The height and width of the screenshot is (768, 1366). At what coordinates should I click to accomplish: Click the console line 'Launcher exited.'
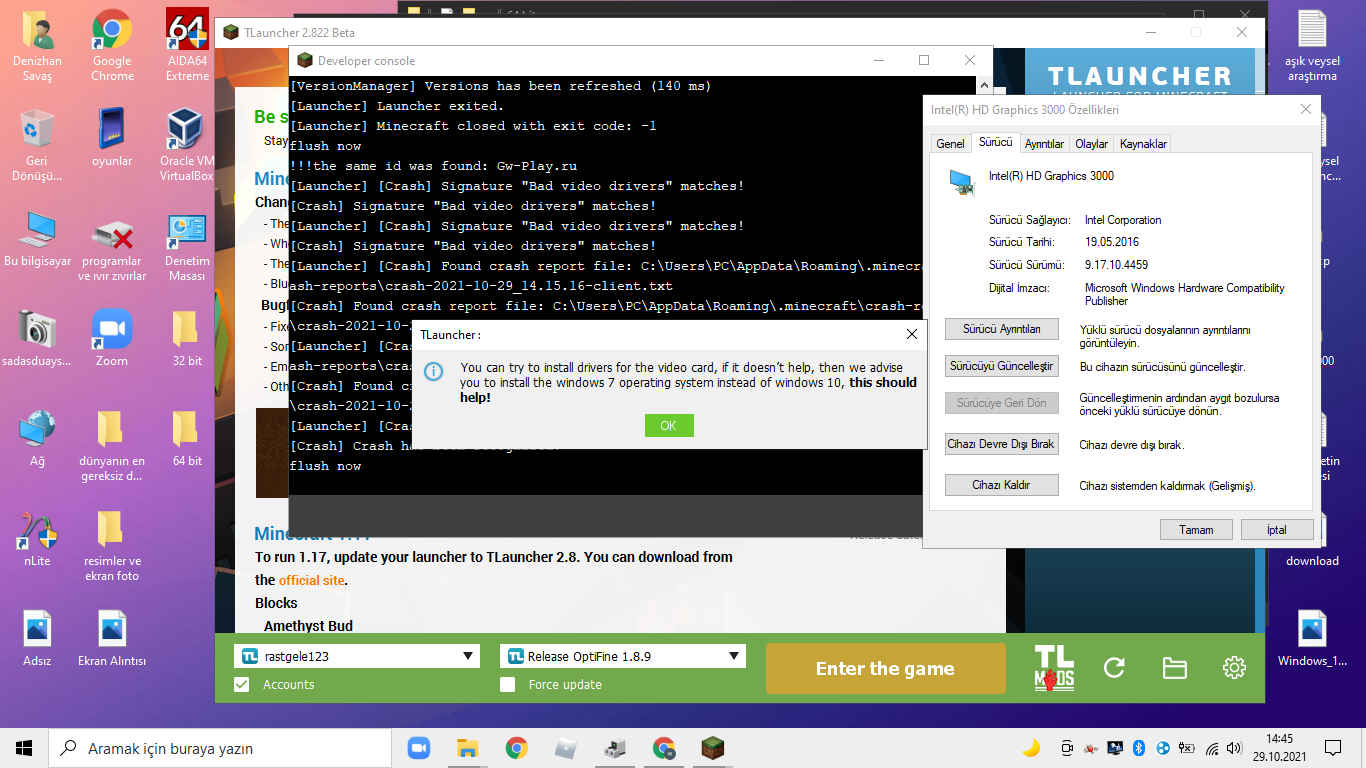[x=397, y=106]
